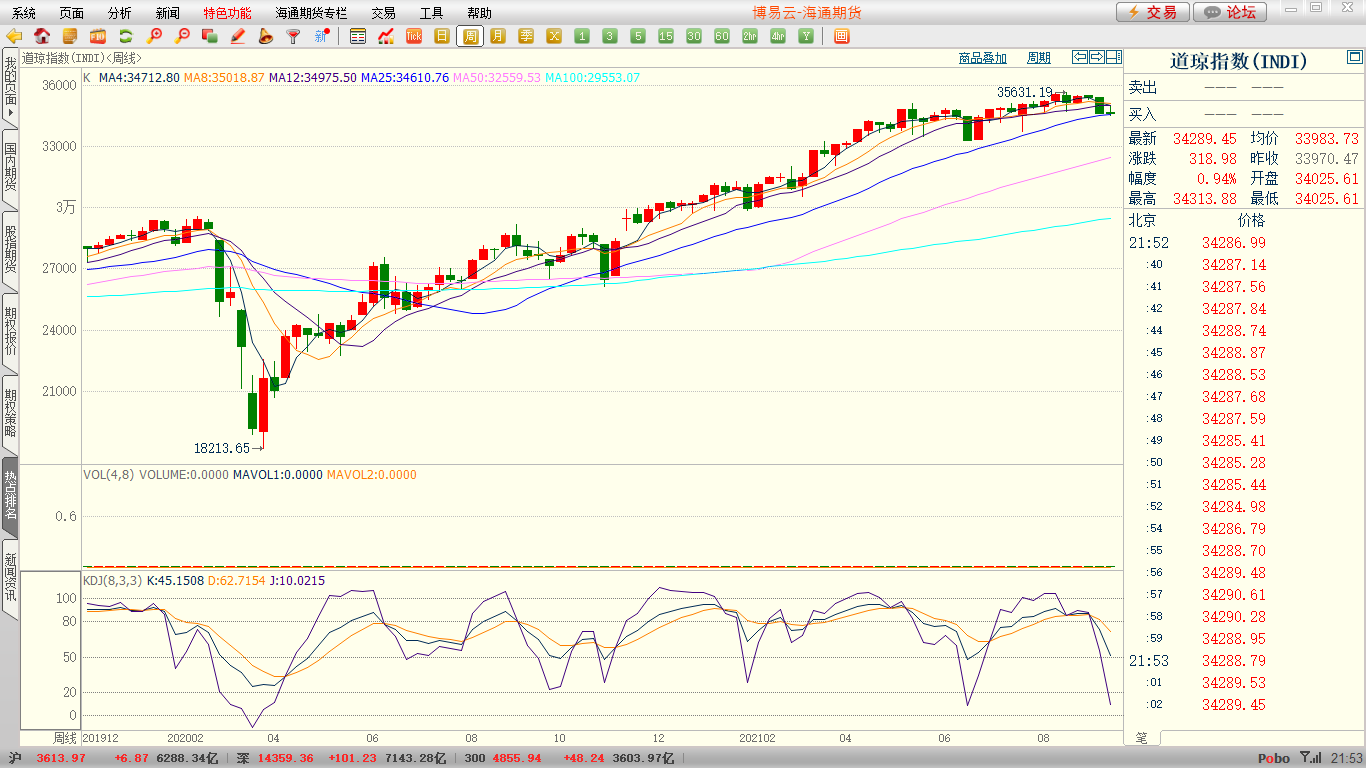1366x768 pixels.
Task: Click the 周期 link
Action: [1040, 58]
